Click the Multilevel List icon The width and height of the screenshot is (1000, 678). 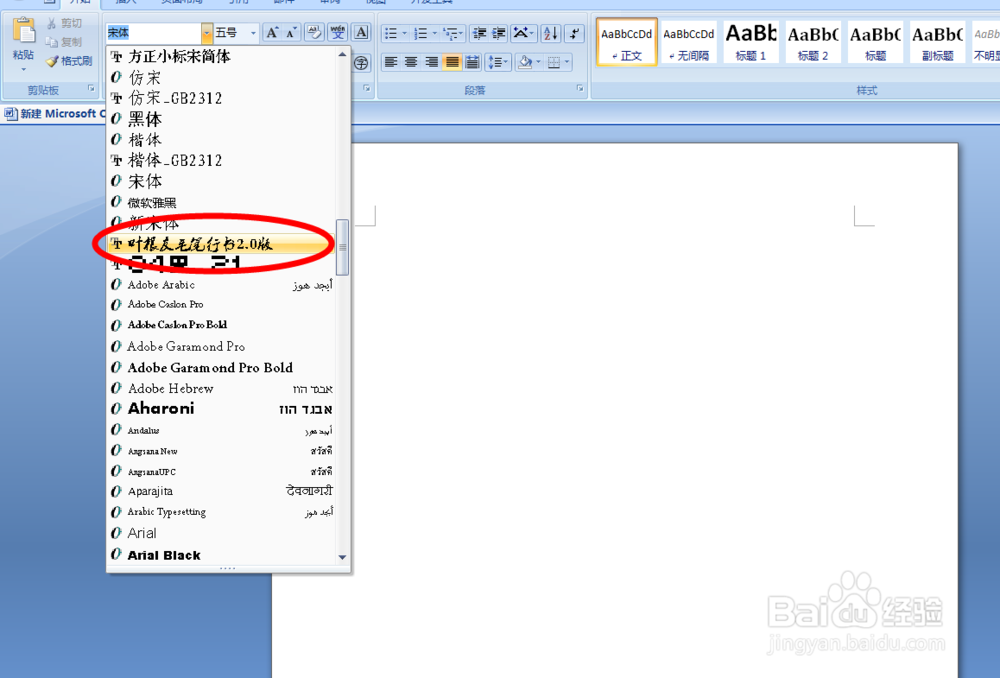click(453, 33)
